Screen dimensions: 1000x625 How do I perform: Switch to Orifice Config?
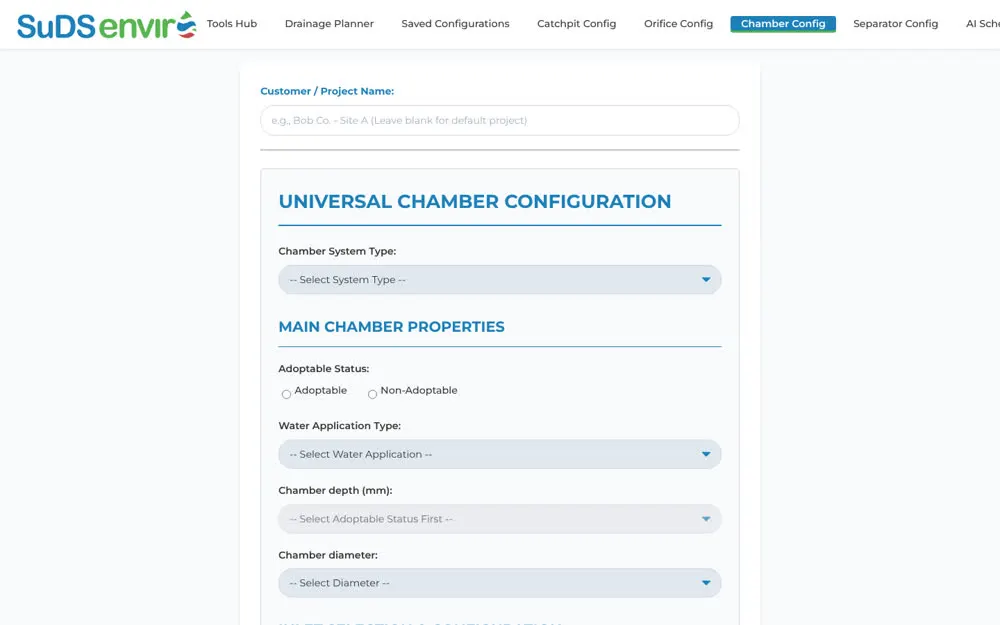pyautogui.click(x=679, y=24)
